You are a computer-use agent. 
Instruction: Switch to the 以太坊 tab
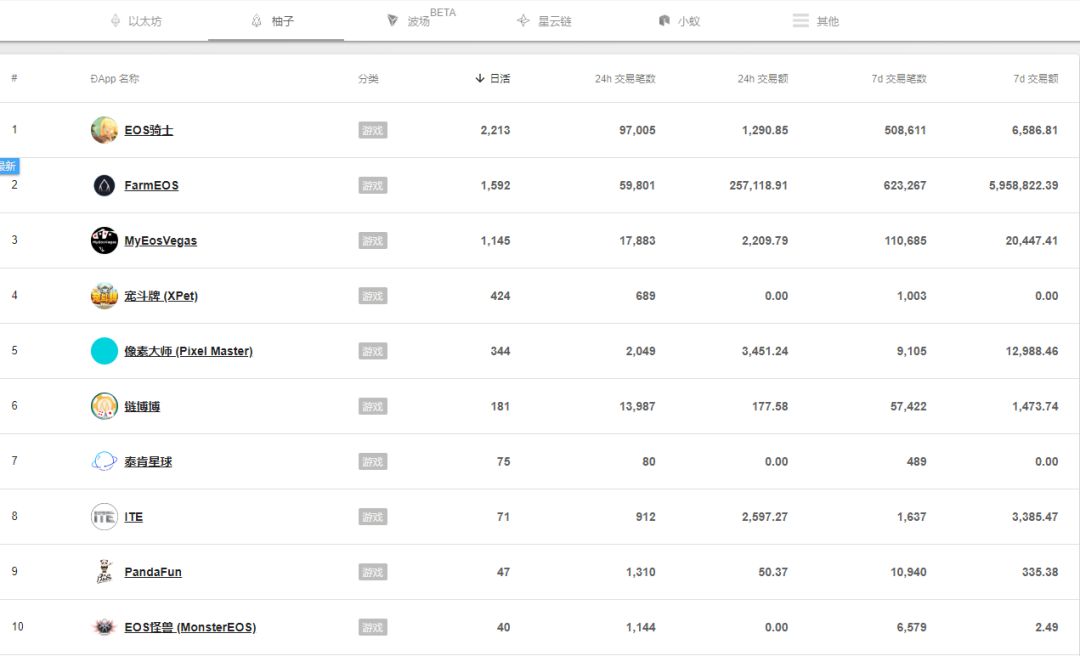coord(136,21)
